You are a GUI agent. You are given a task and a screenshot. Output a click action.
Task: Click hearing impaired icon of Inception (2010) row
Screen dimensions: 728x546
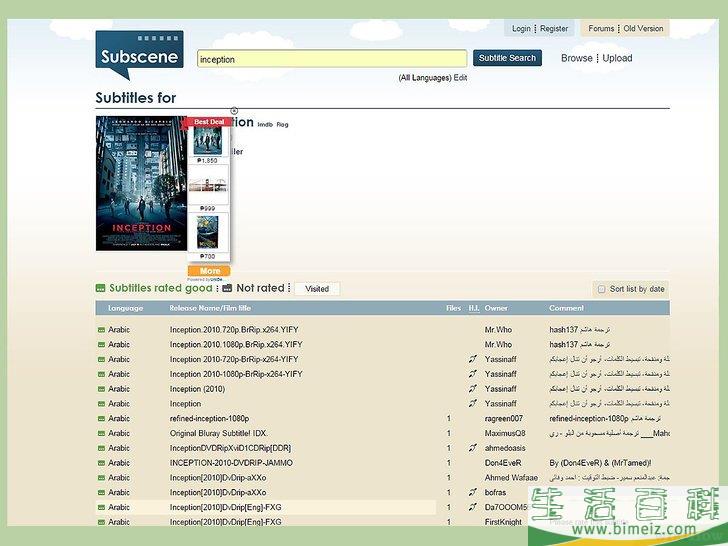pos(473,389)
